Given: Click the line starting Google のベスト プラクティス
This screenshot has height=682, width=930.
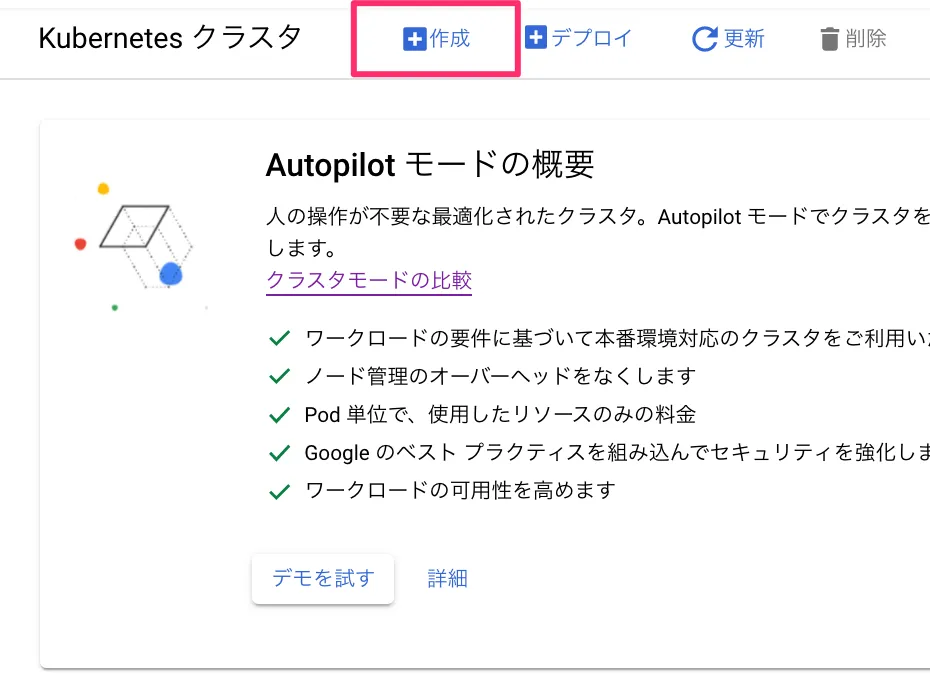Looking at the screenshot, I should point(617,452).
